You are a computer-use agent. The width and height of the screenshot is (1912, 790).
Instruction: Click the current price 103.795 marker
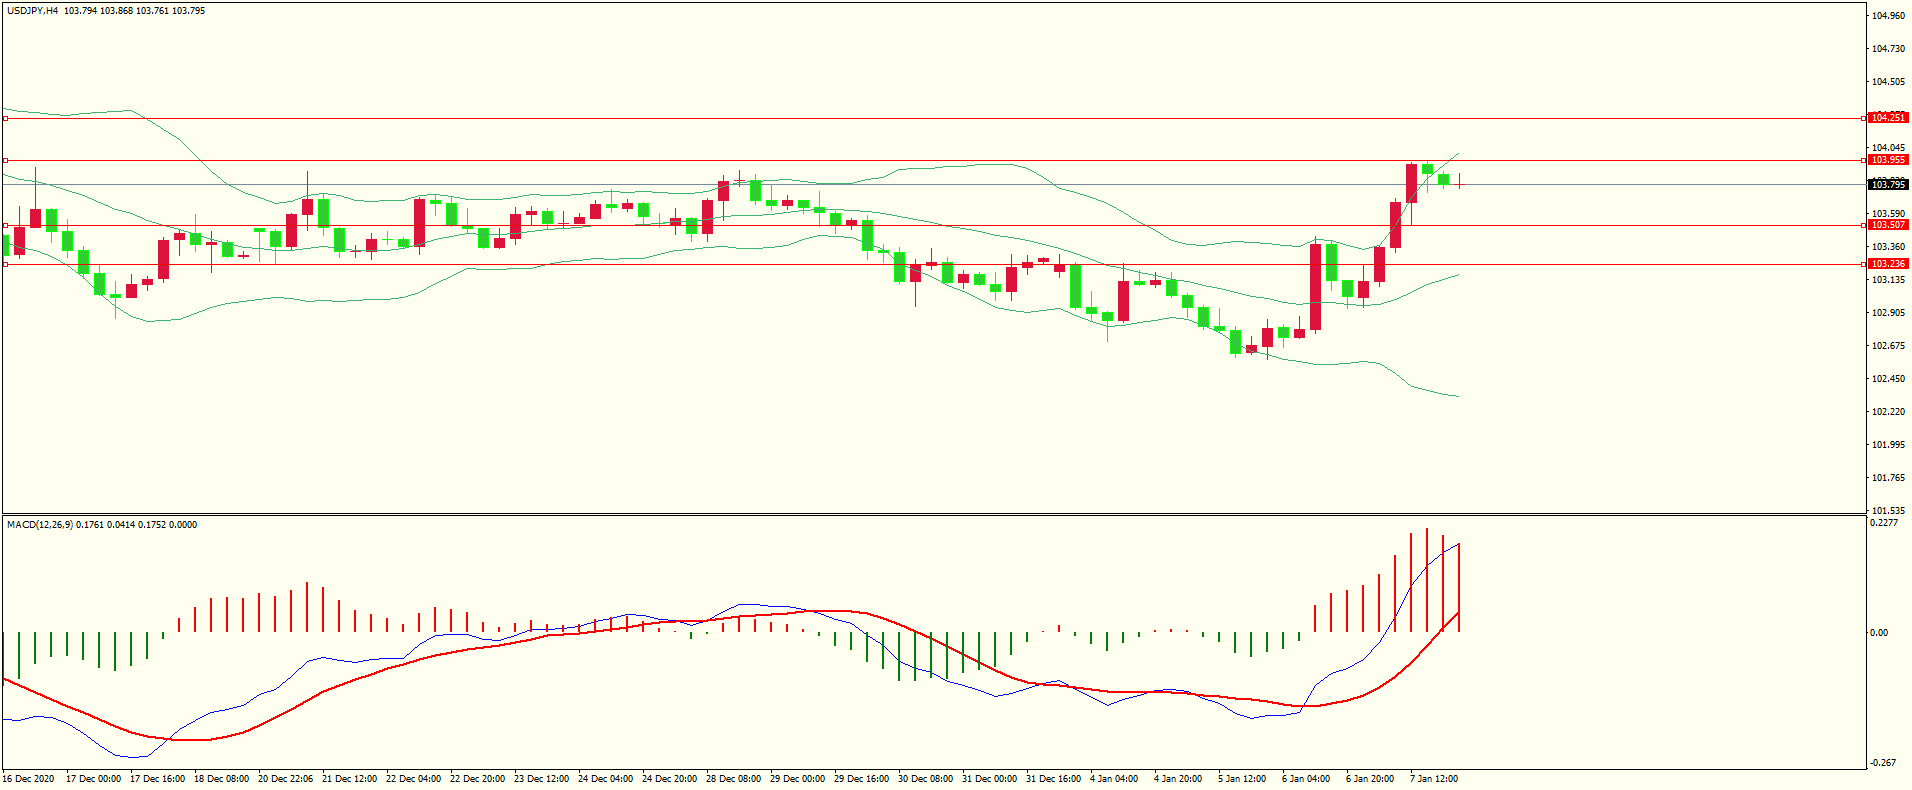1888,184
